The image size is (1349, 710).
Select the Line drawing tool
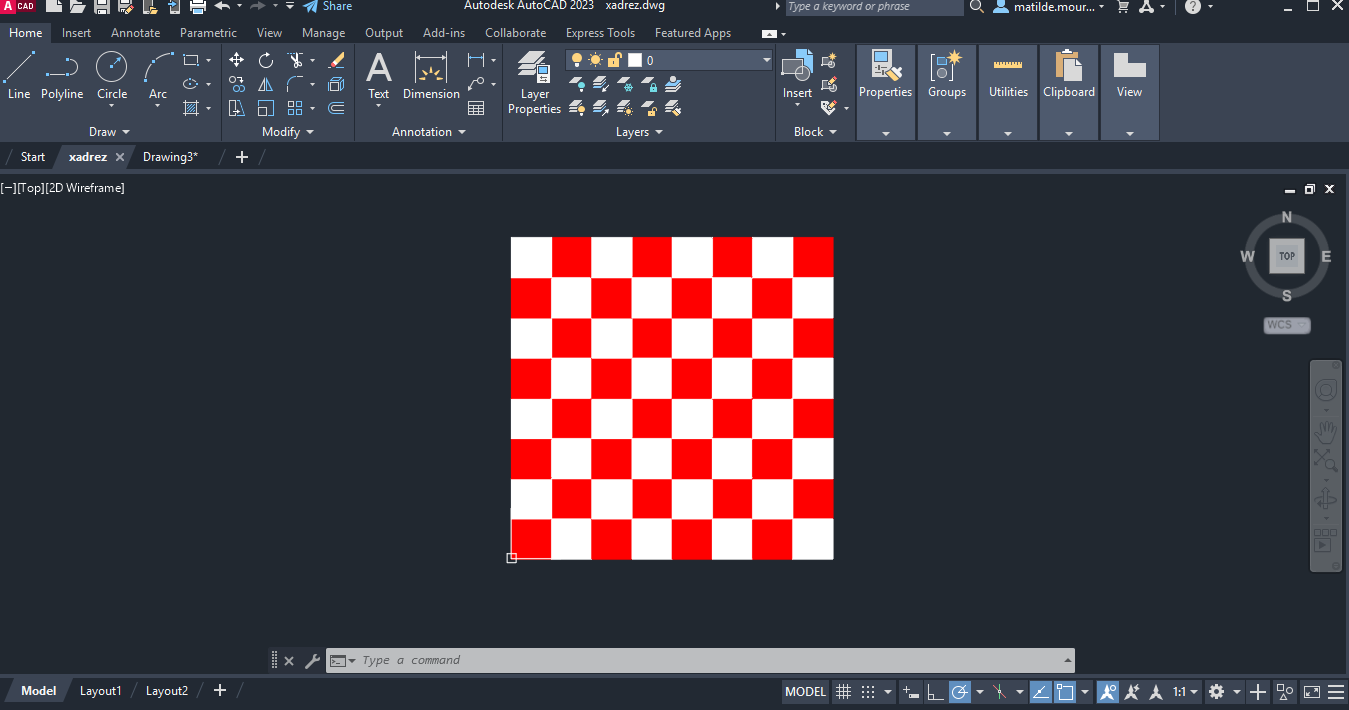click(19, 76)
